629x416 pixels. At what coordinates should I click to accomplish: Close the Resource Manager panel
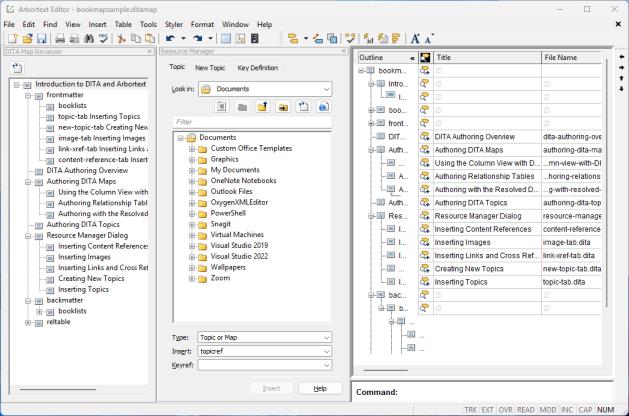(x=344, y=51)
